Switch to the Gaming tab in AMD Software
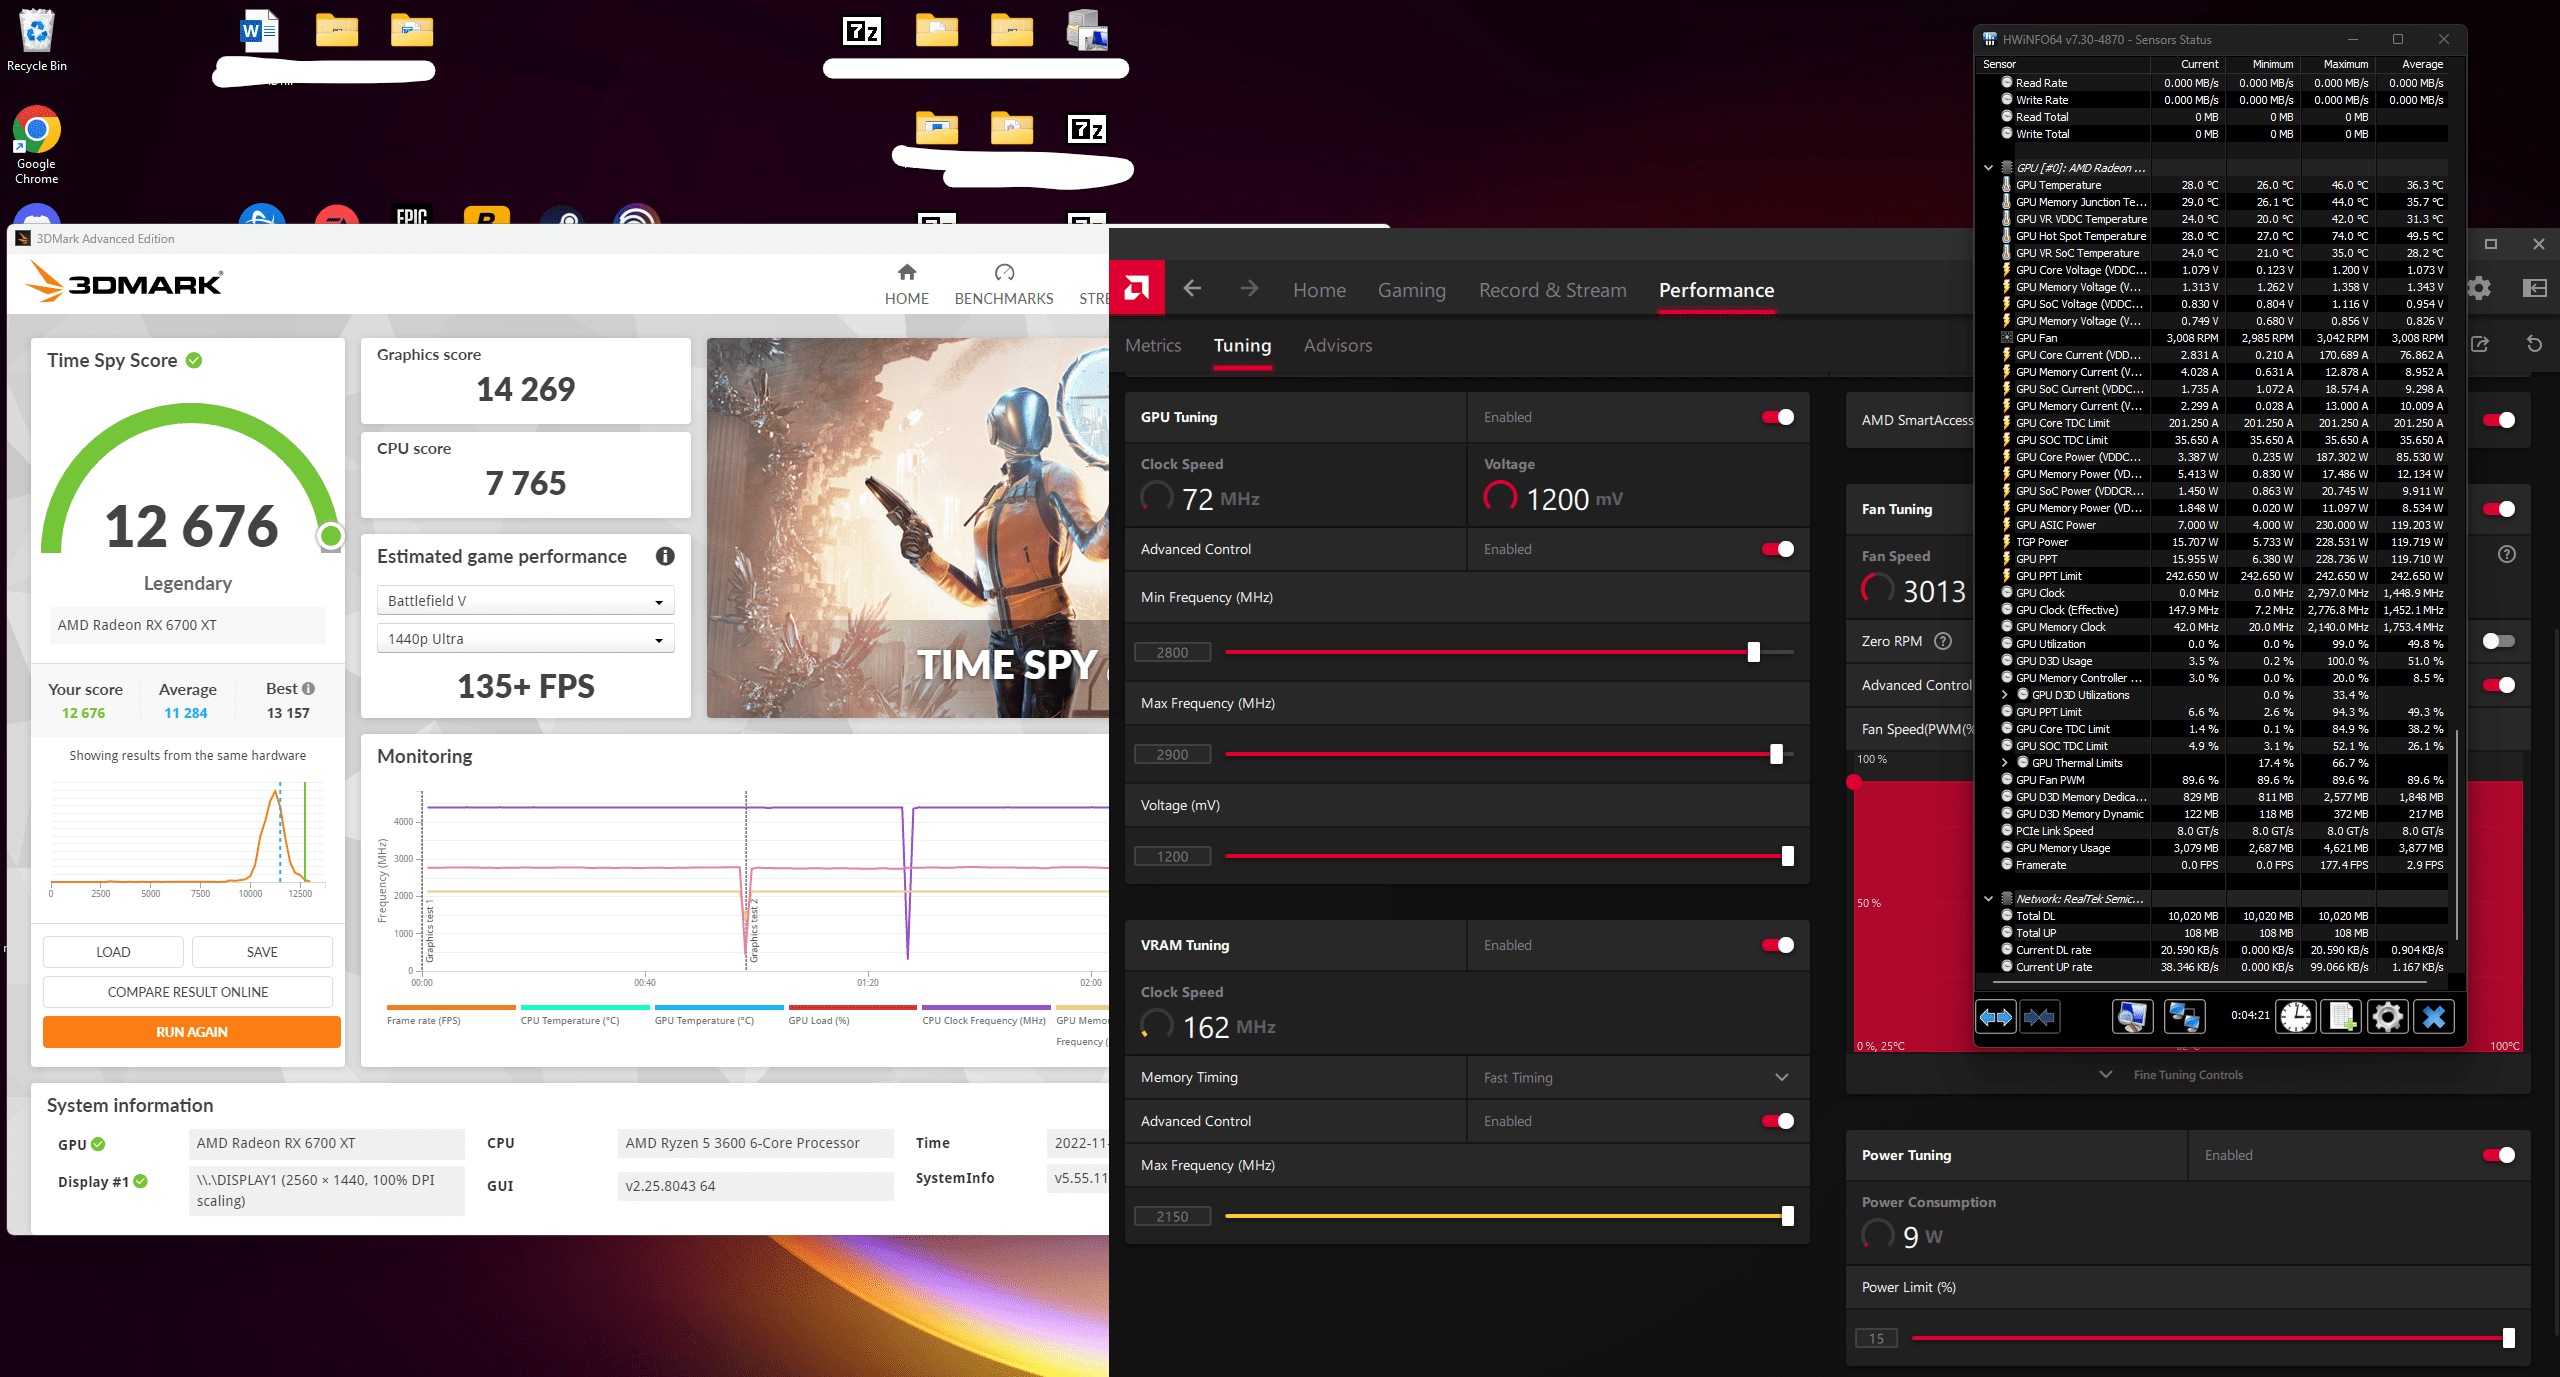The width and height of the screenshot is (2560, 1377). [x=1411, y=290]
